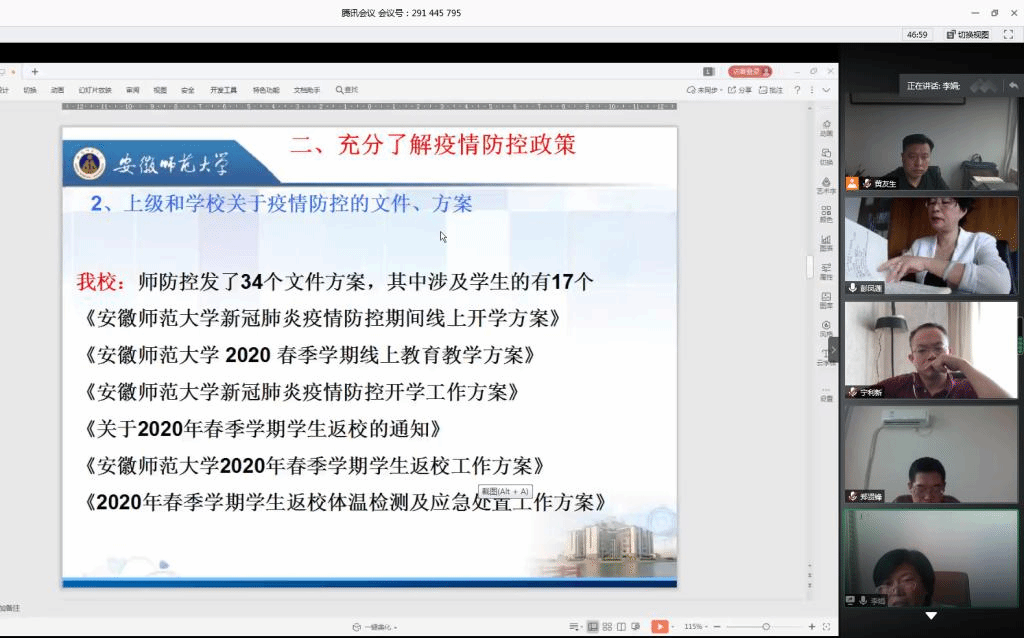This screenshot has height=638, width=1024.
Task: Switch to slide sorter grid view
Action: [608, 626]
